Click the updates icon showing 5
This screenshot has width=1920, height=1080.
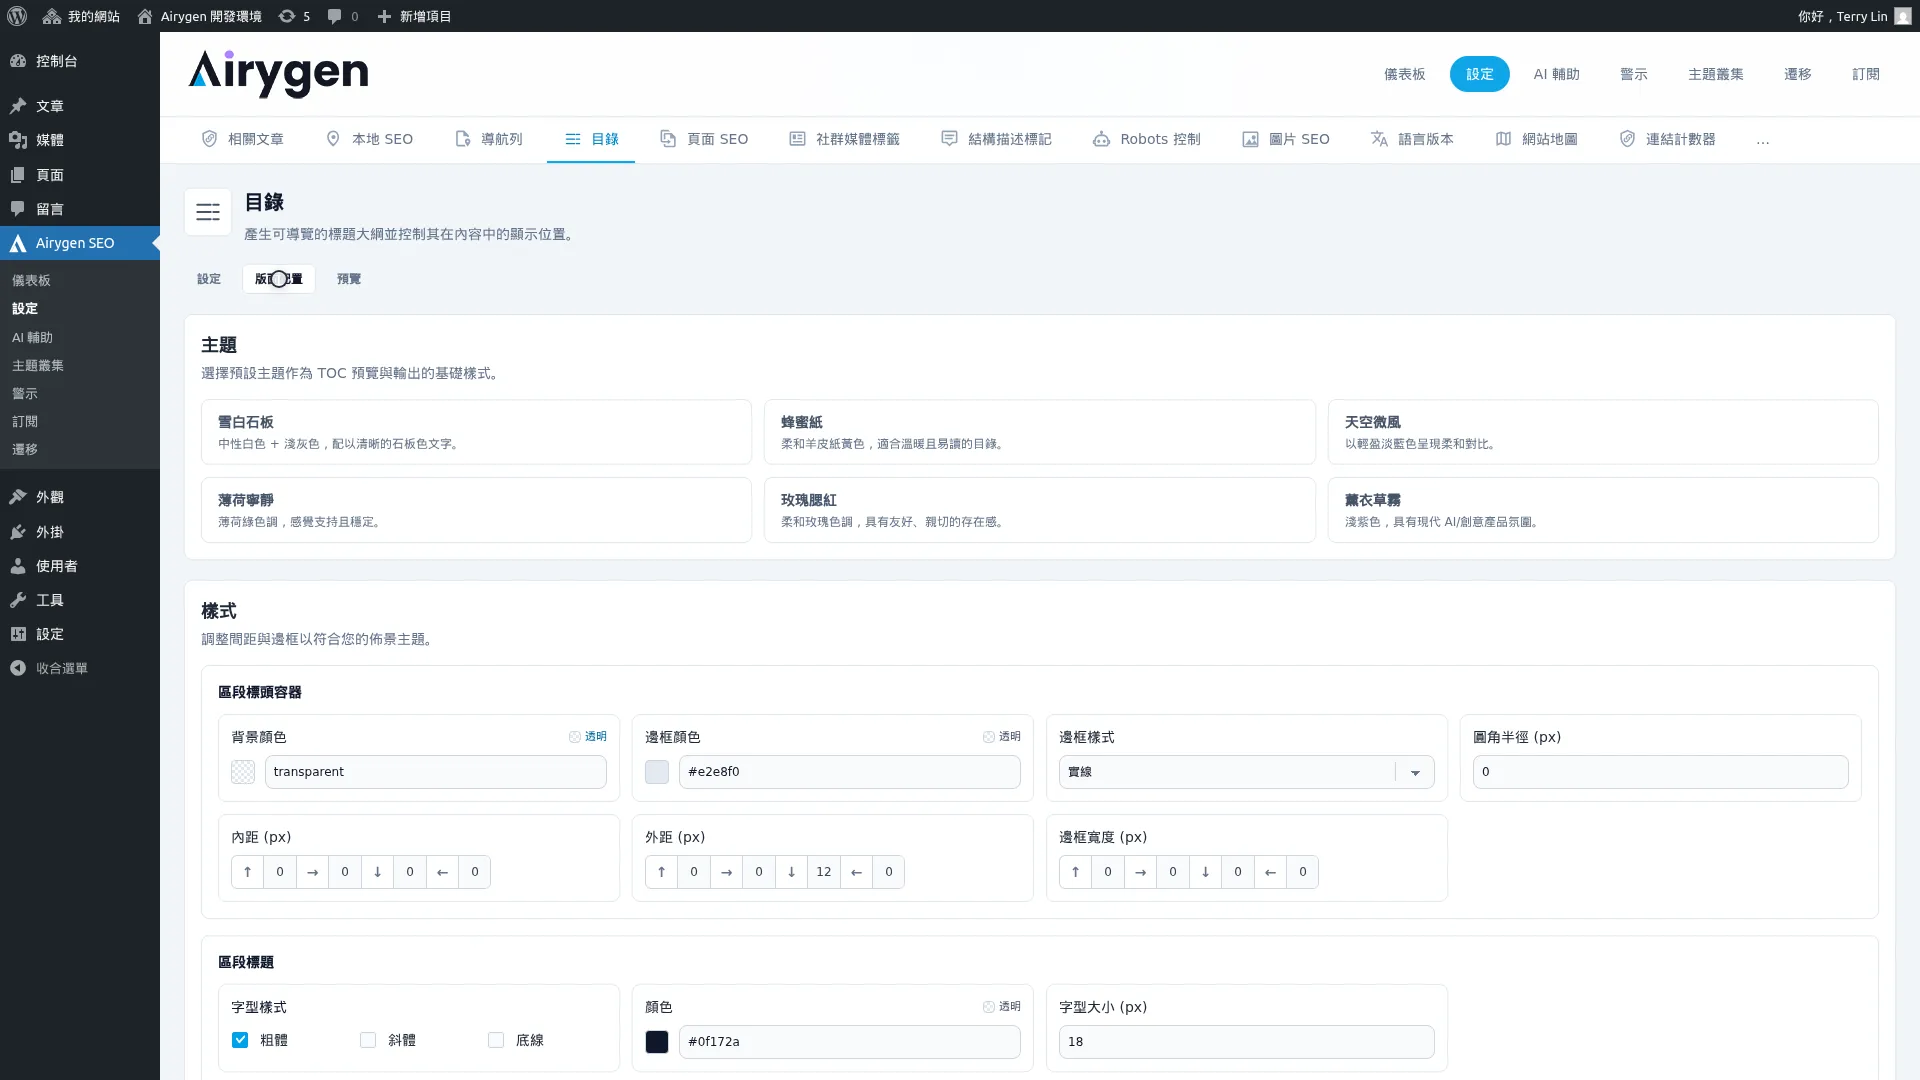[x=293, y=16]
